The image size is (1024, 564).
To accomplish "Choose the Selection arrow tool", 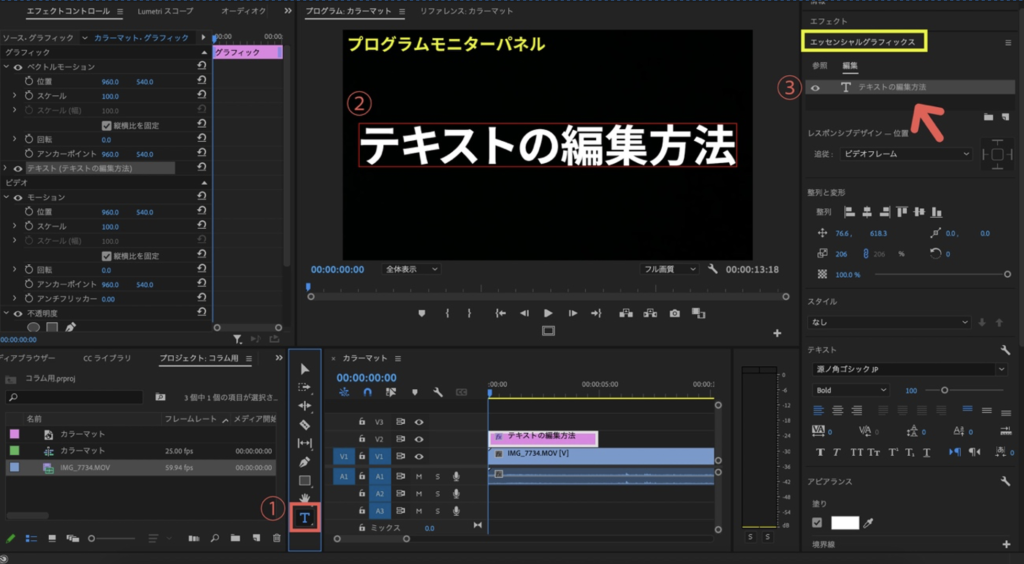I will click(x=305, y=369).
